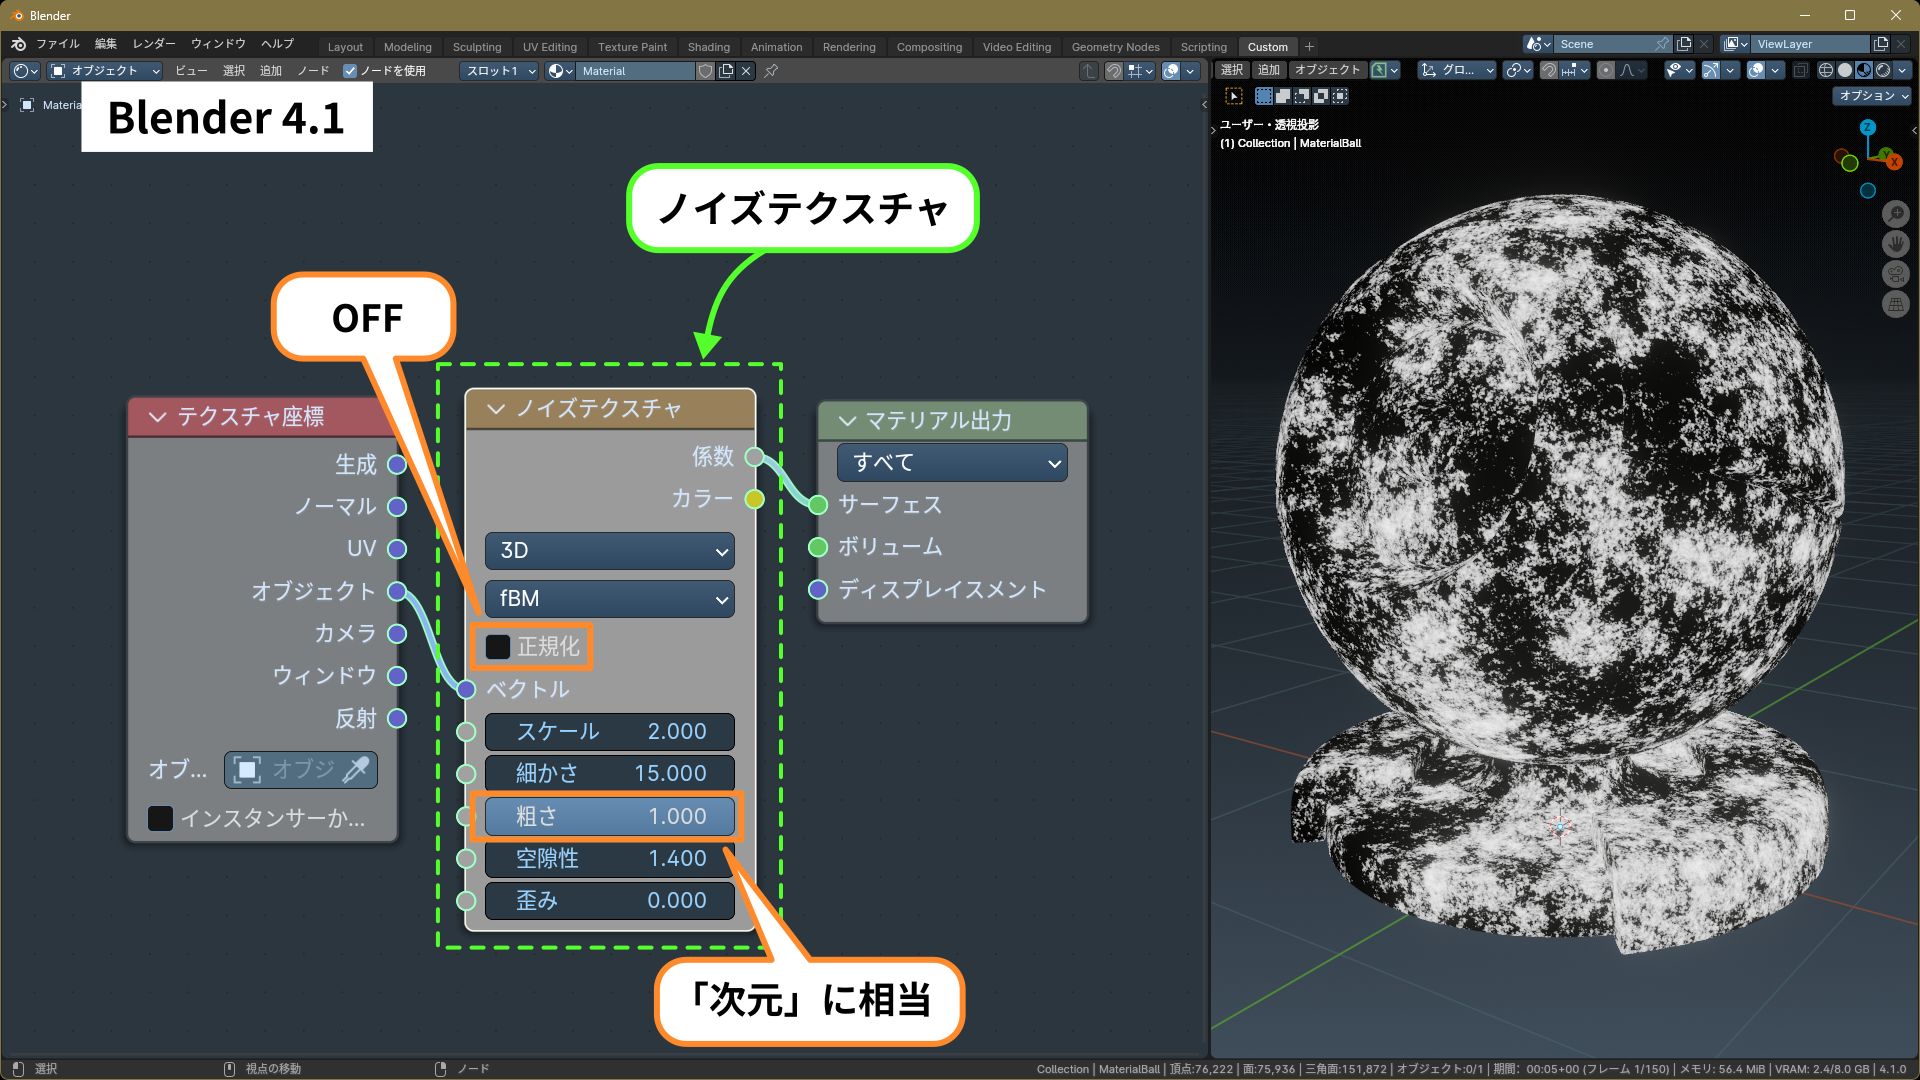This screenshot has width=1920, height=1080.
Task: Click the camera view icon in the viewport sidebar
Action: click(x=1896, y=274)
